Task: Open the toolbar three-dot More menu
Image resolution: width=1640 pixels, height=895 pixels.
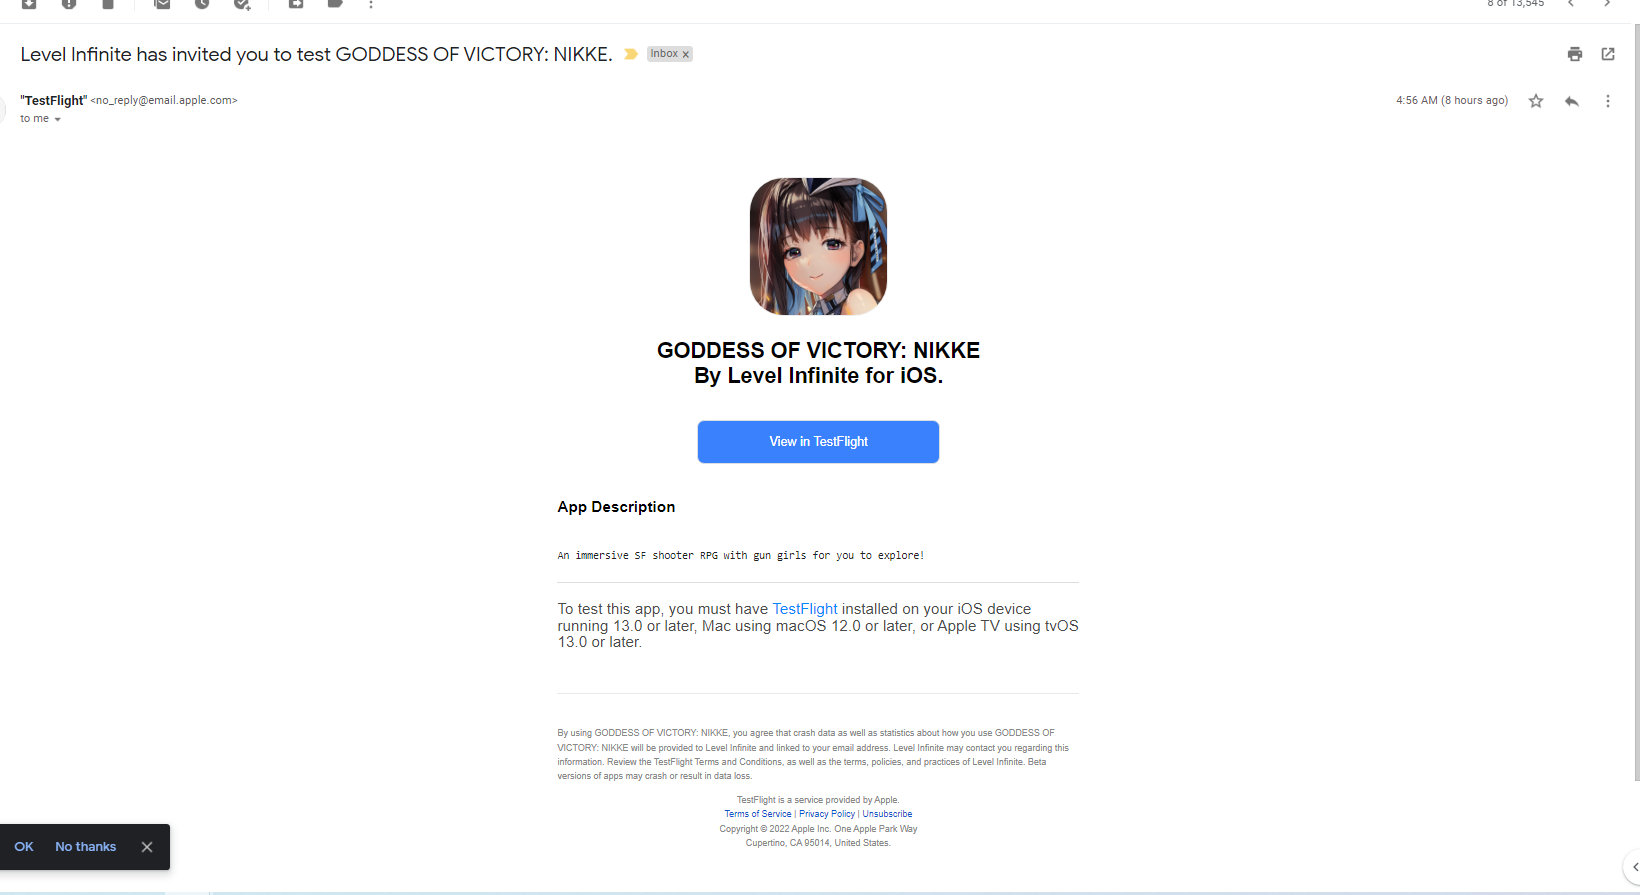Action: [x=371, y=4]
